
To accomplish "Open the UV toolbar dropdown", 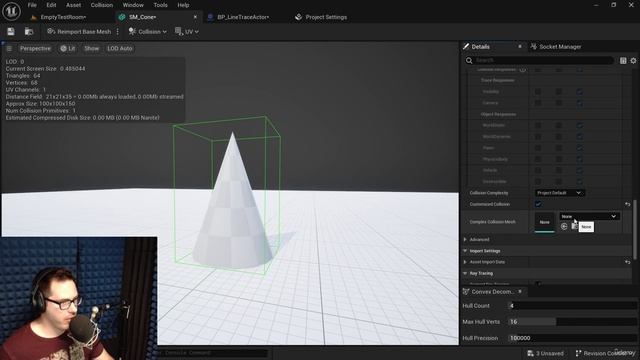I will [187, 31].
